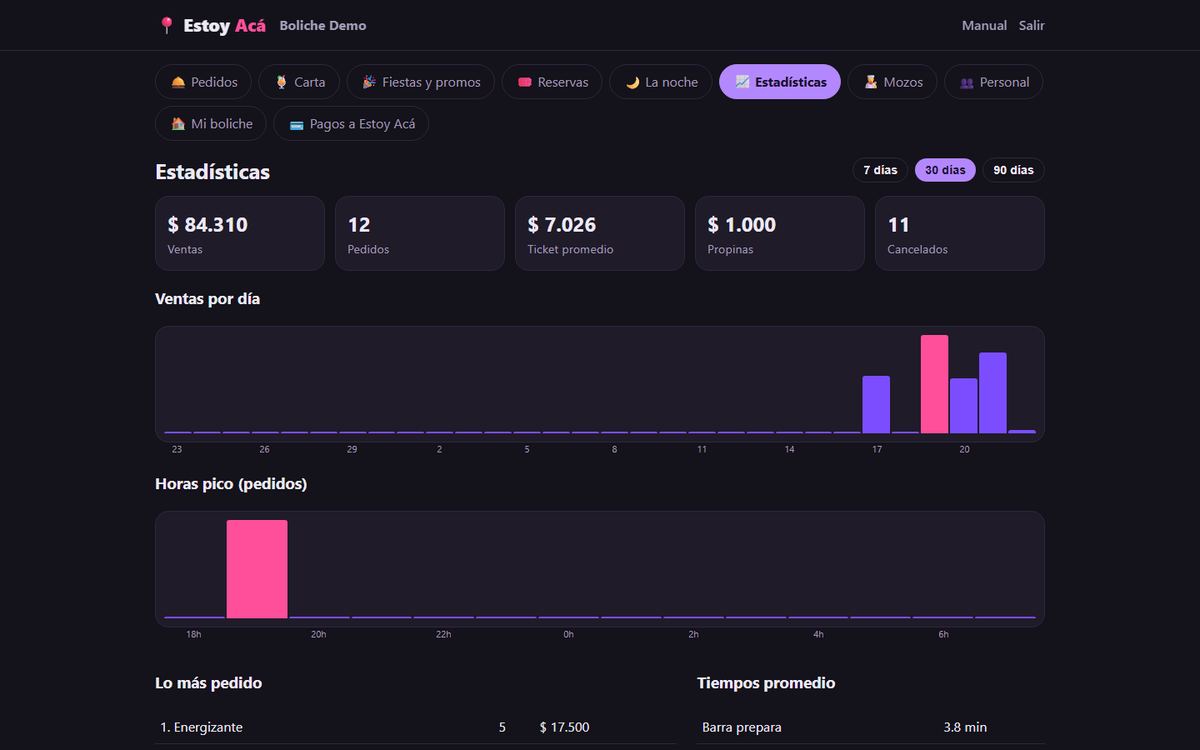
Task: Click the Ventas $ 84.310 card
Action: tap(240, 233)
